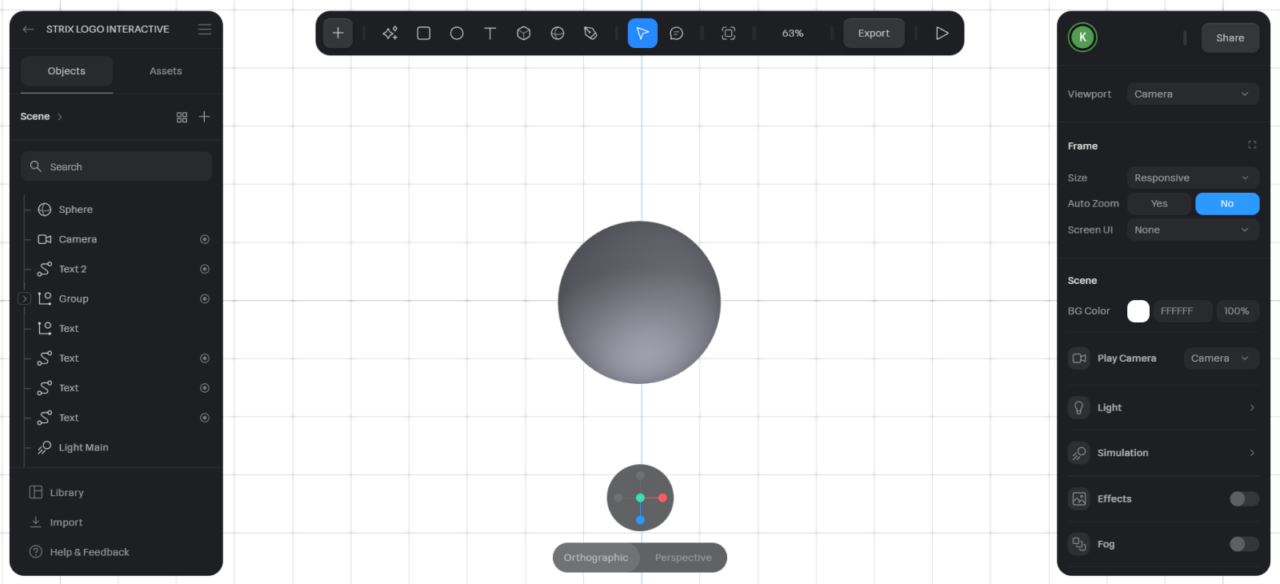Click the circle indicator on the Group row

click(204, 299)
